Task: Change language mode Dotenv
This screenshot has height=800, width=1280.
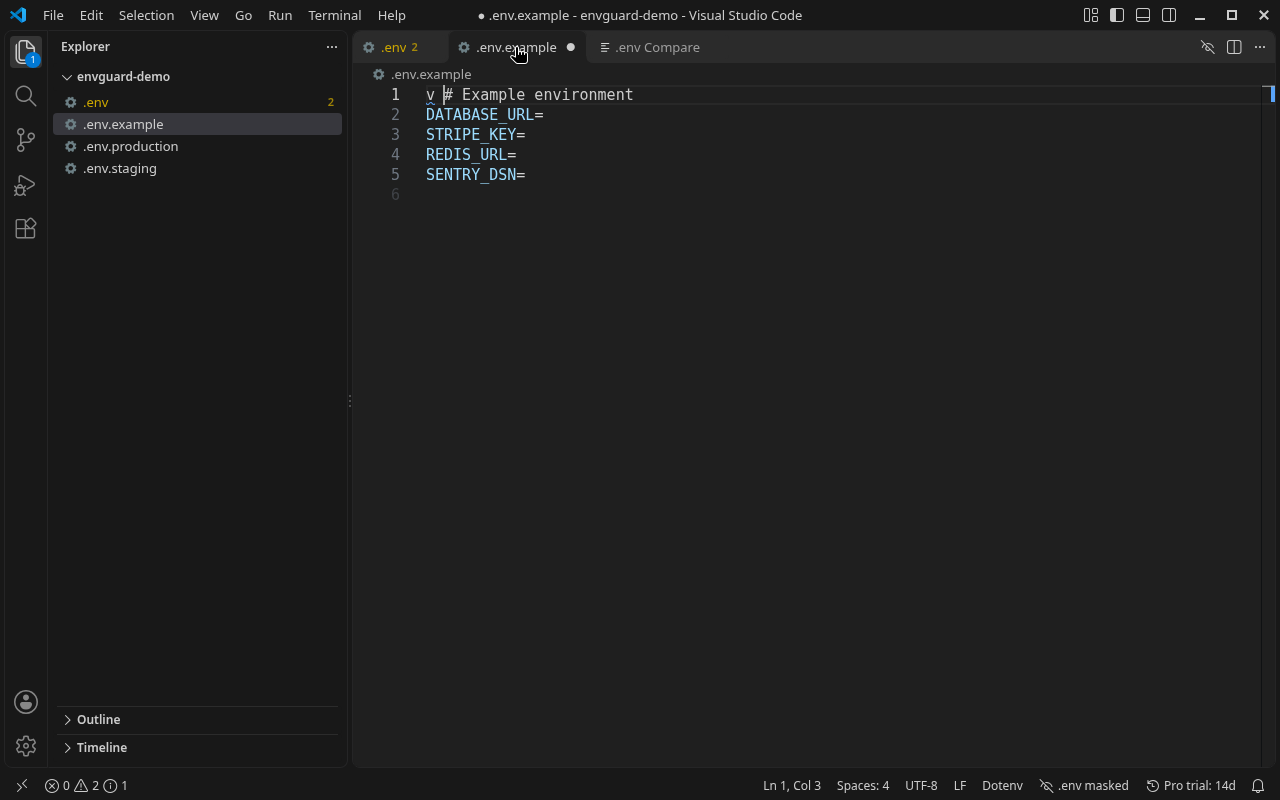Action: (x=1002, y=786)
